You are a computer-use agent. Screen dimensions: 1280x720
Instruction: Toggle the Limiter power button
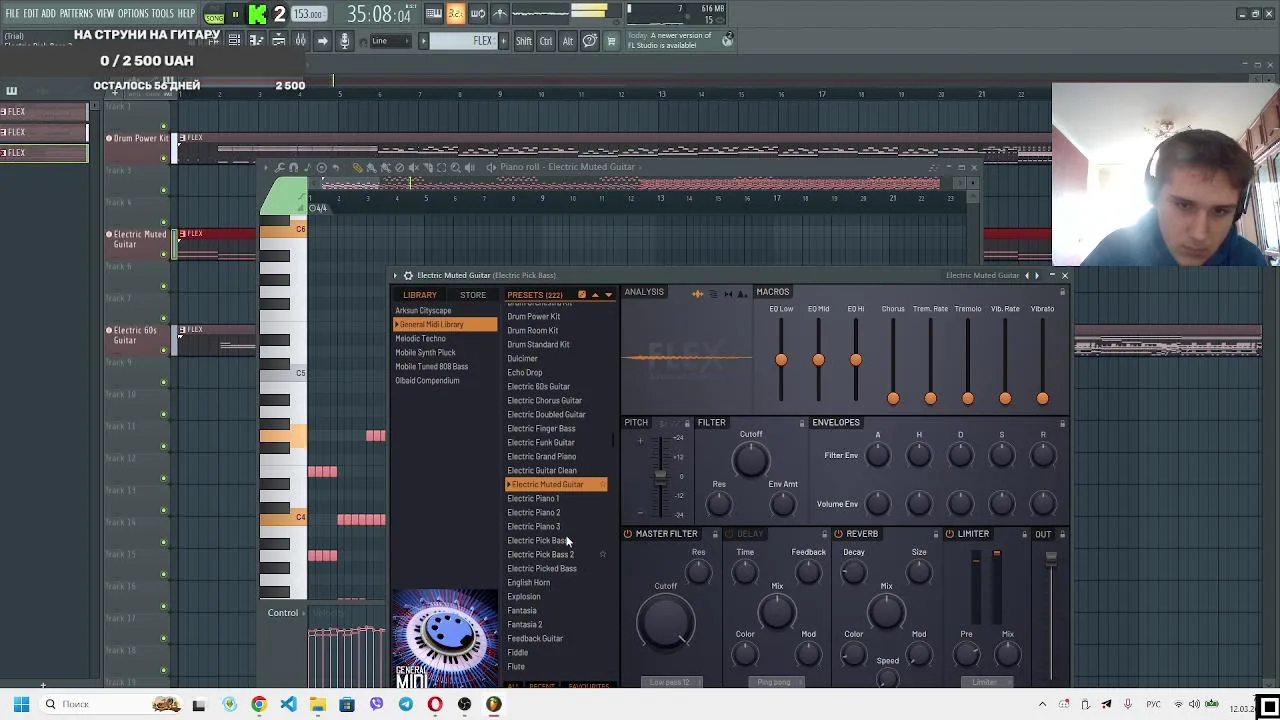tap(949, 534)
